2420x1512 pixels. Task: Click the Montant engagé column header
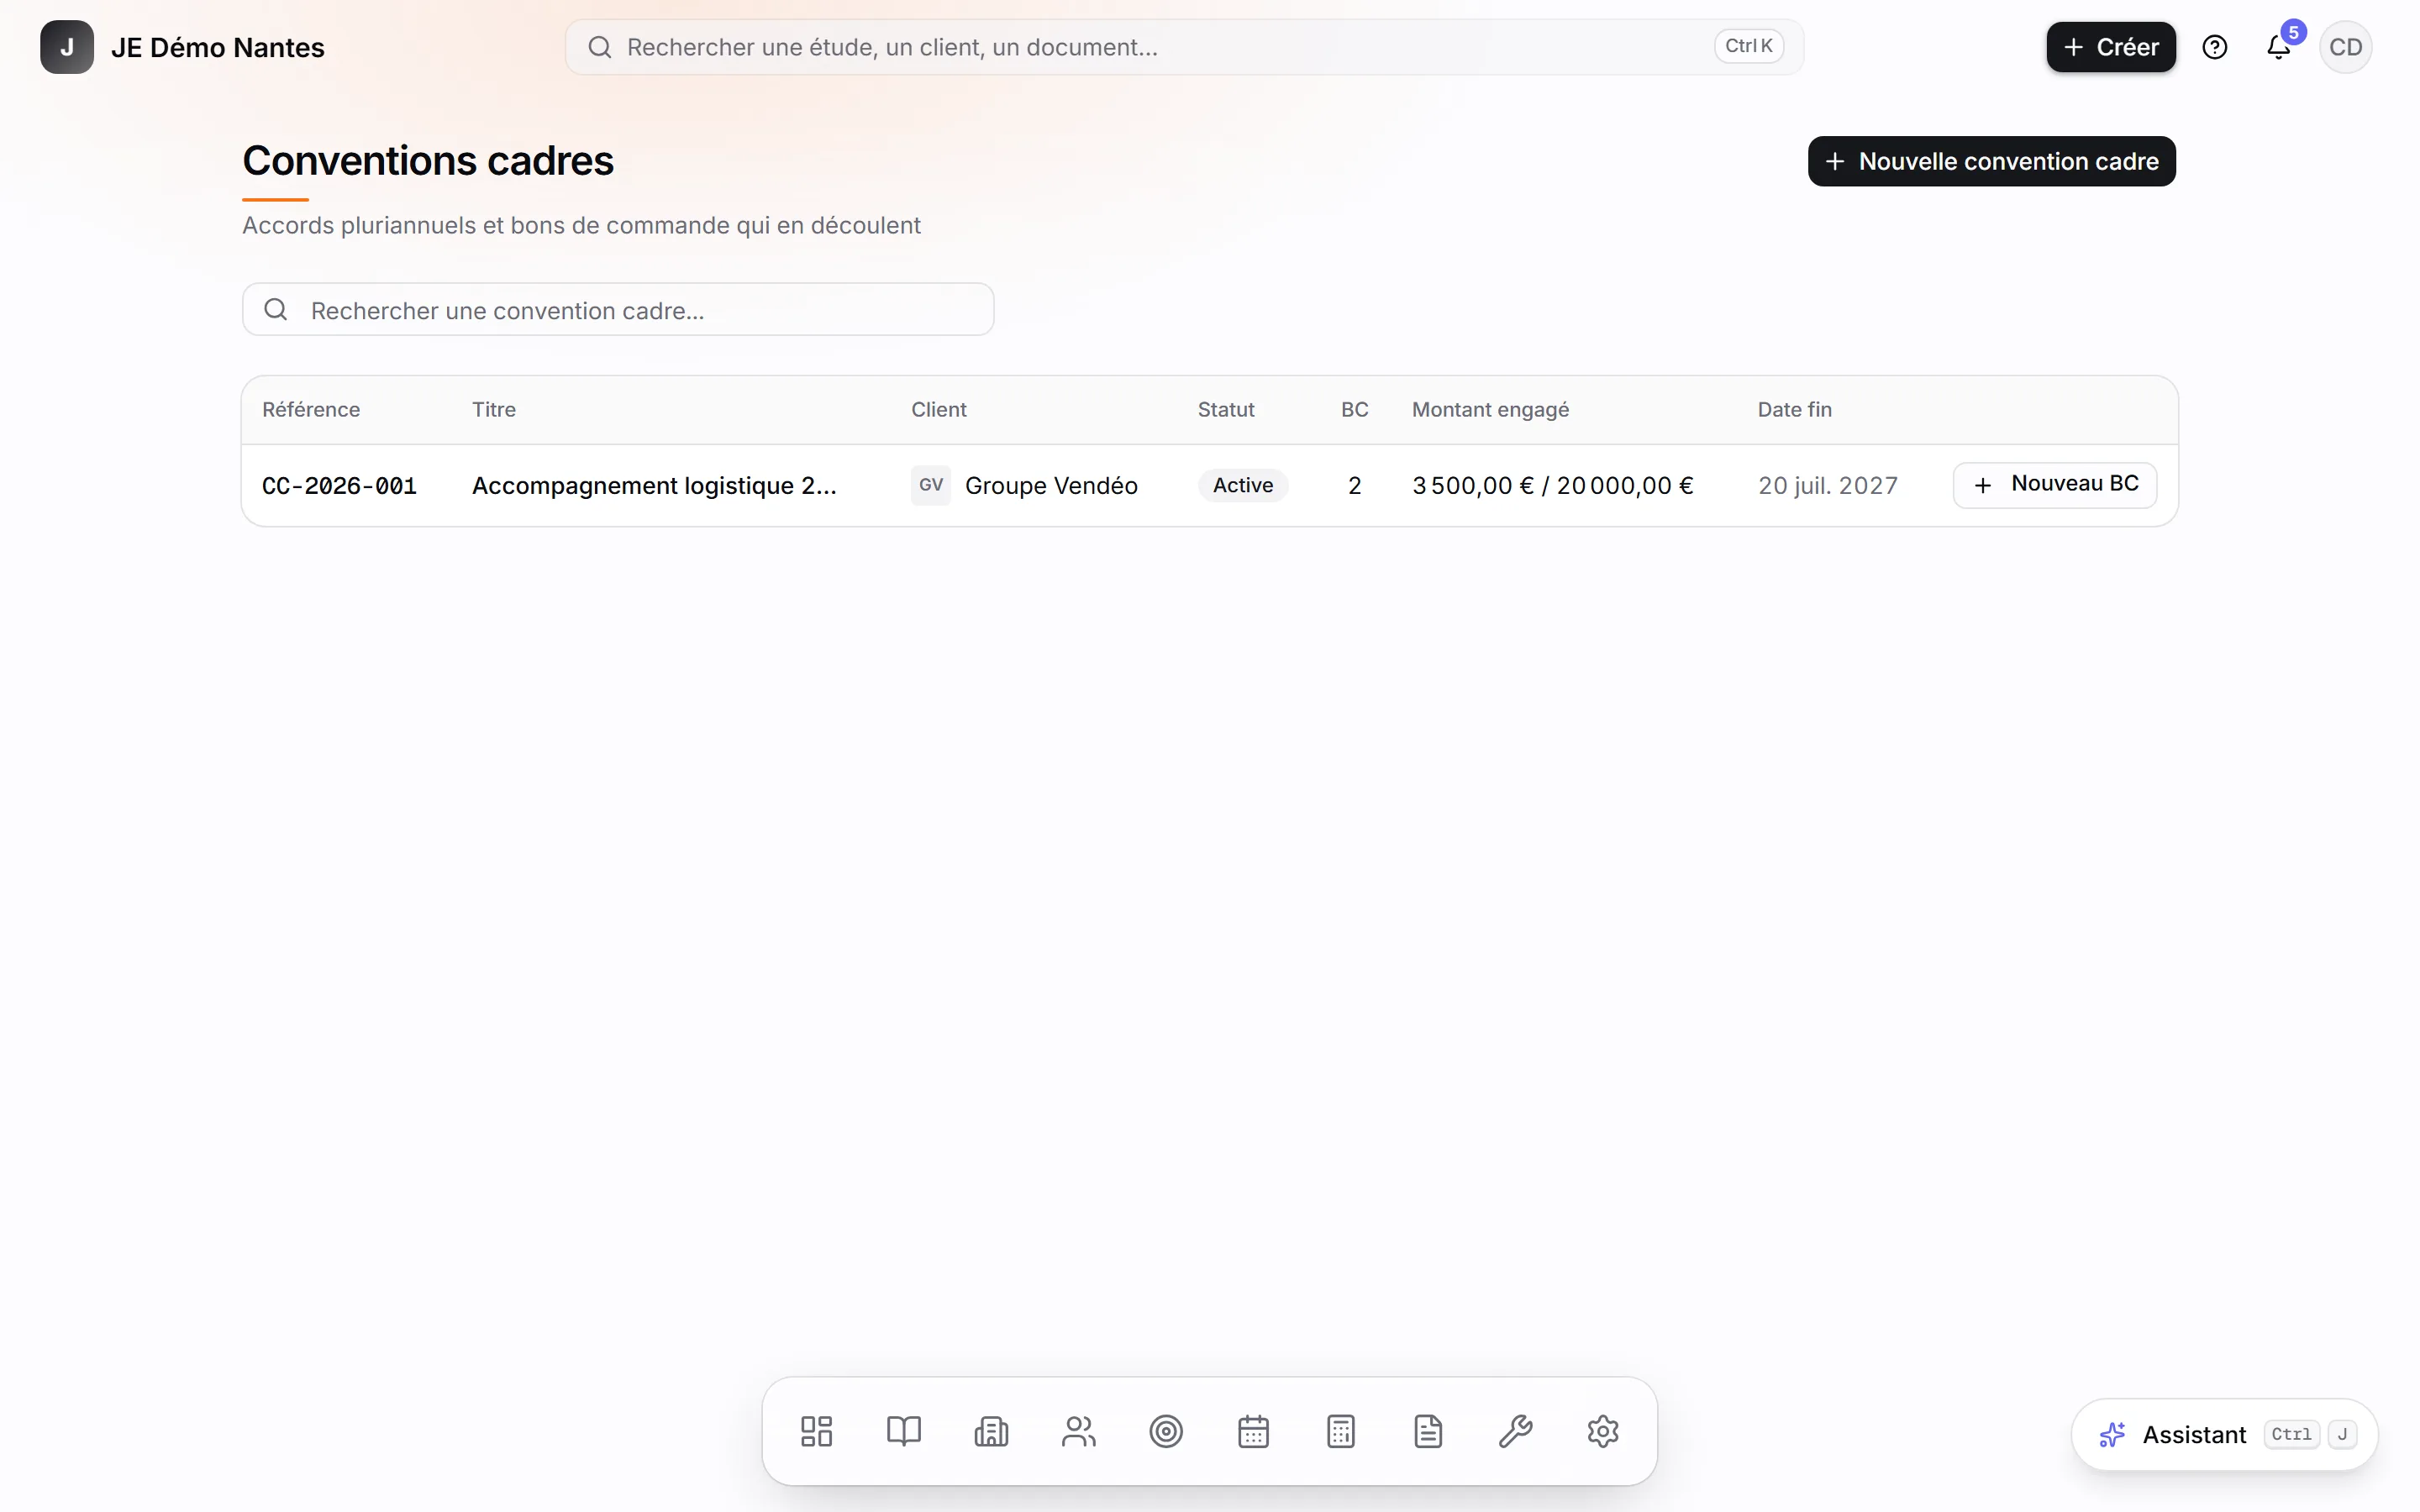coord(1490,410)
